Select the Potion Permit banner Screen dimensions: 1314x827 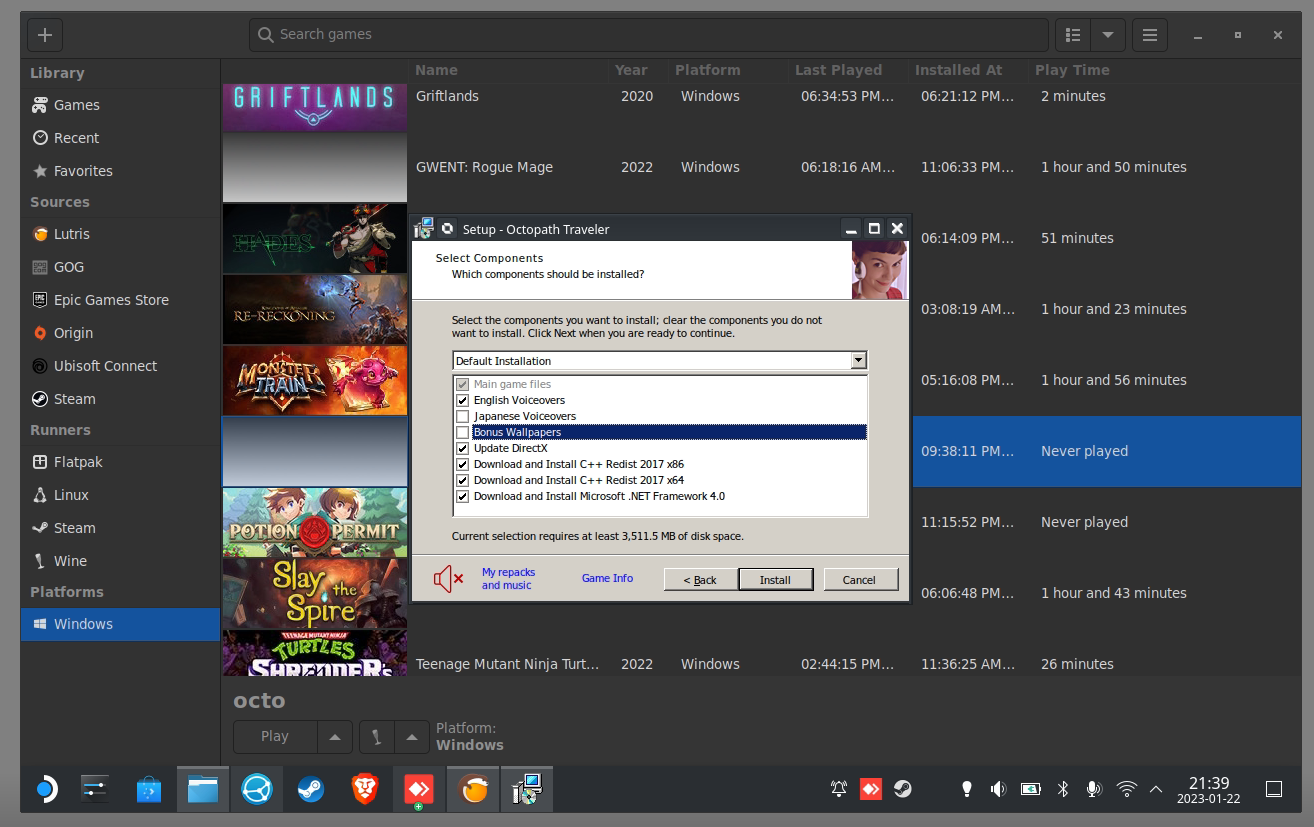(x=315, y=522)
